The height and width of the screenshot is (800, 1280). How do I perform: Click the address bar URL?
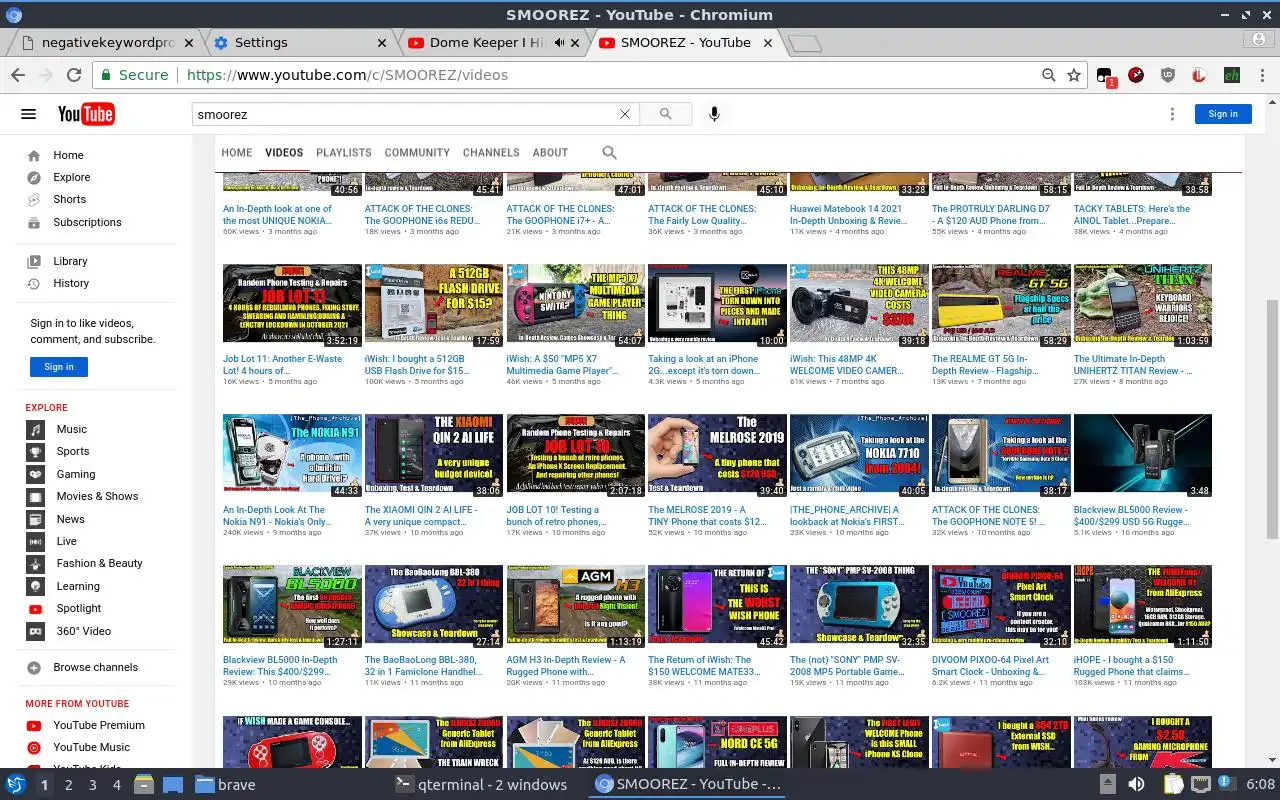click(347, 75)
